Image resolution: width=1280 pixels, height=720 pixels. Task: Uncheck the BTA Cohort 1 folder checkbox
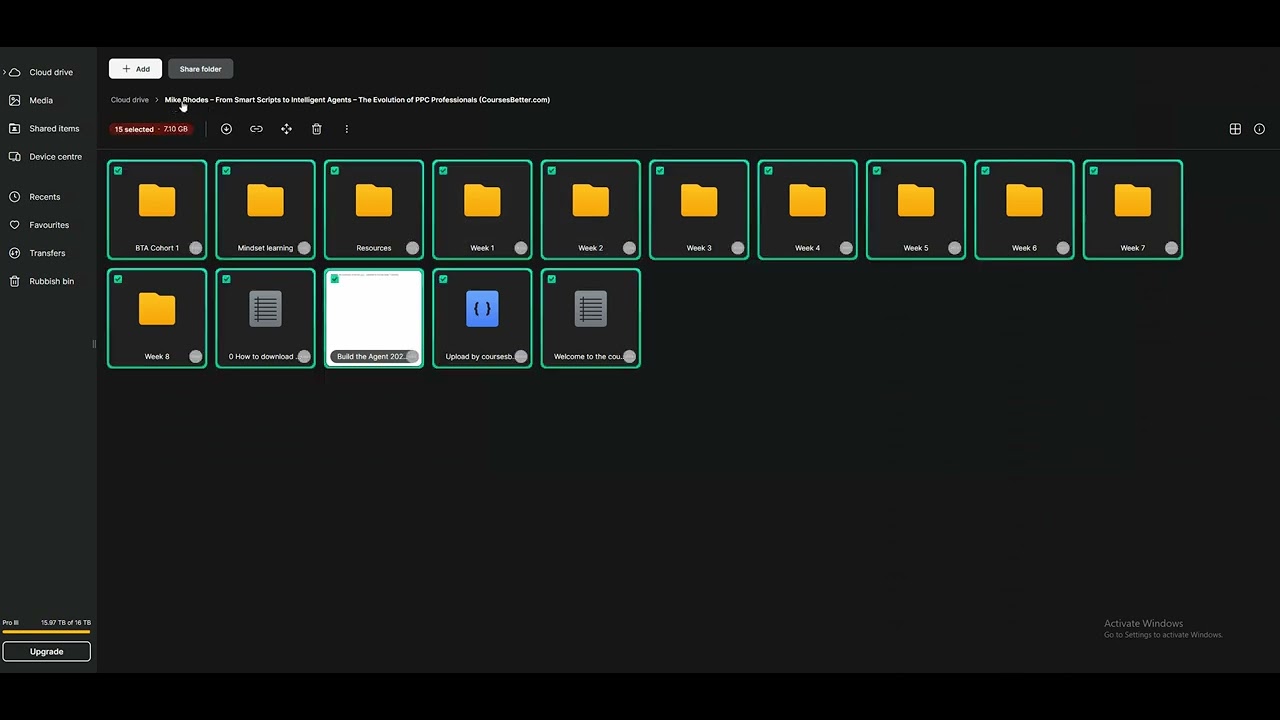tap(118, 171)
